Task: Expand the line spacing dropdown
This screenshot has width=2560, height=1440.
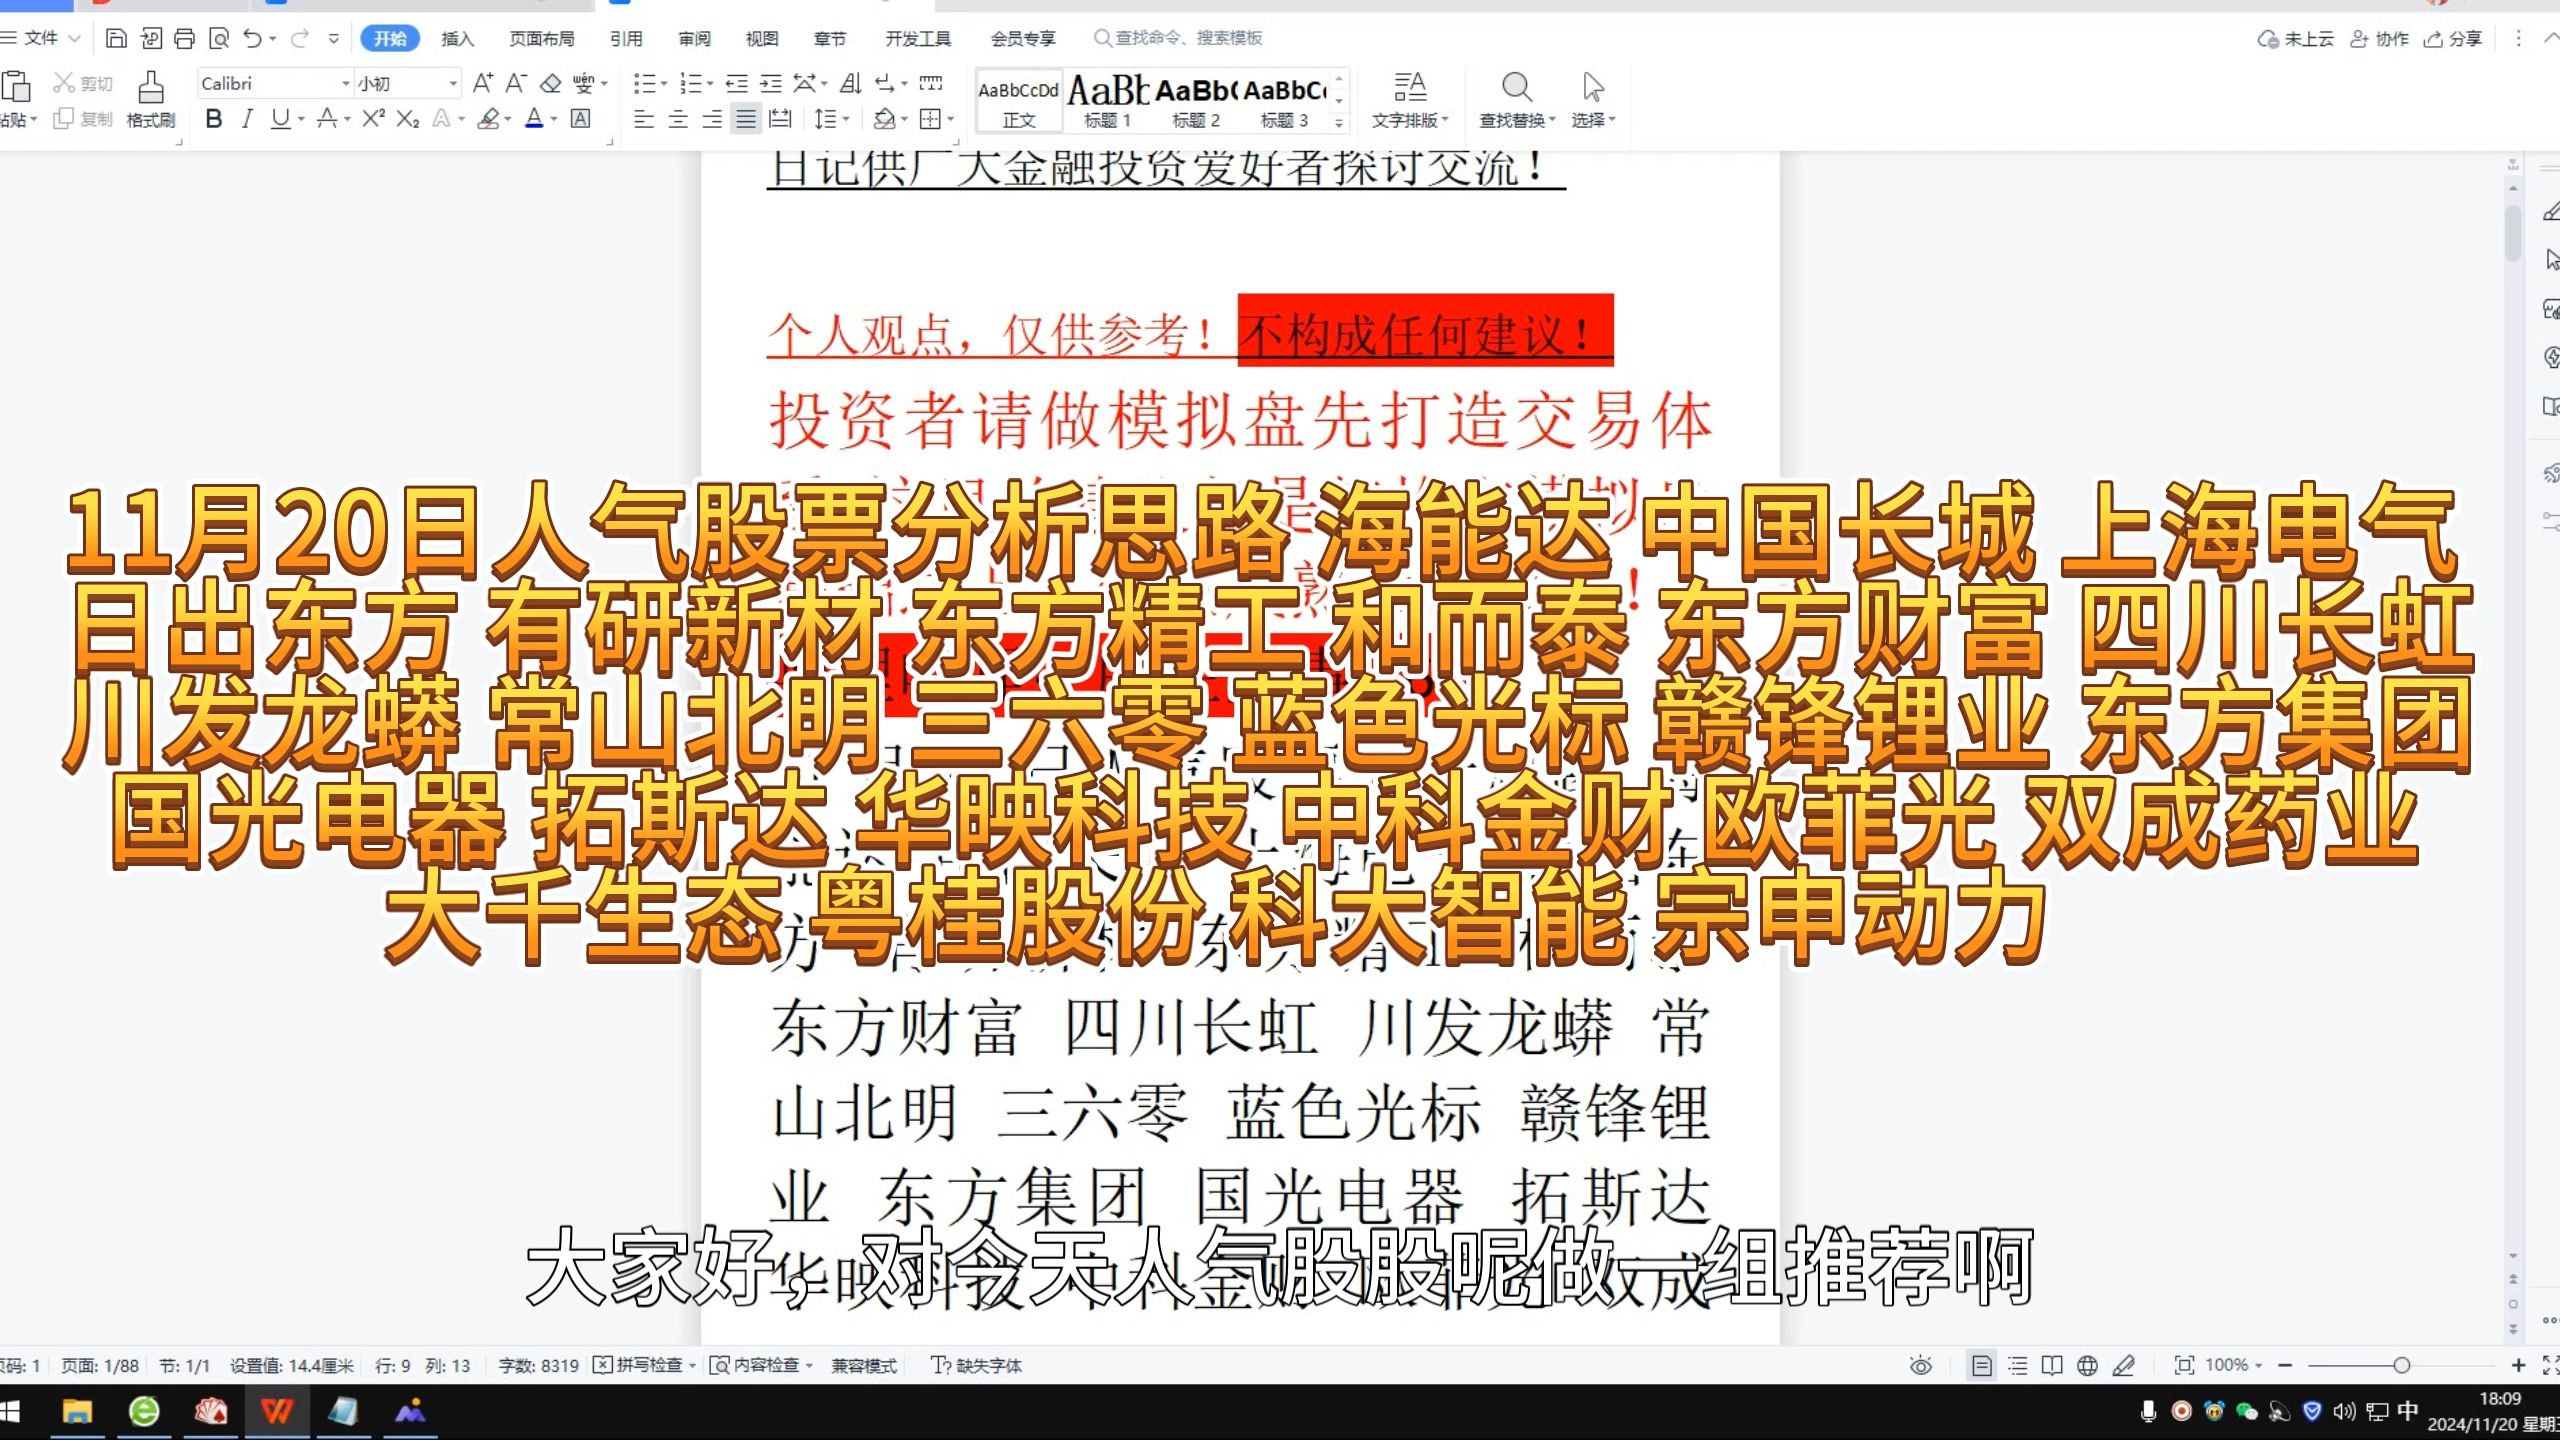Action: tap(846, 119)
